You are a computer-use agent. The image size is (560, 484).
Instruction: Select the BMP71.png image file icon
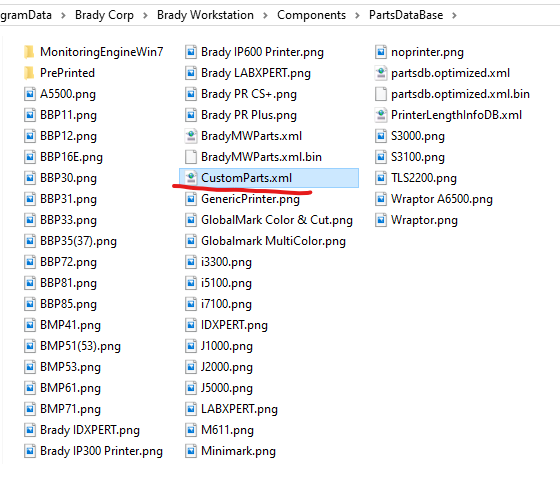[30, 409]
